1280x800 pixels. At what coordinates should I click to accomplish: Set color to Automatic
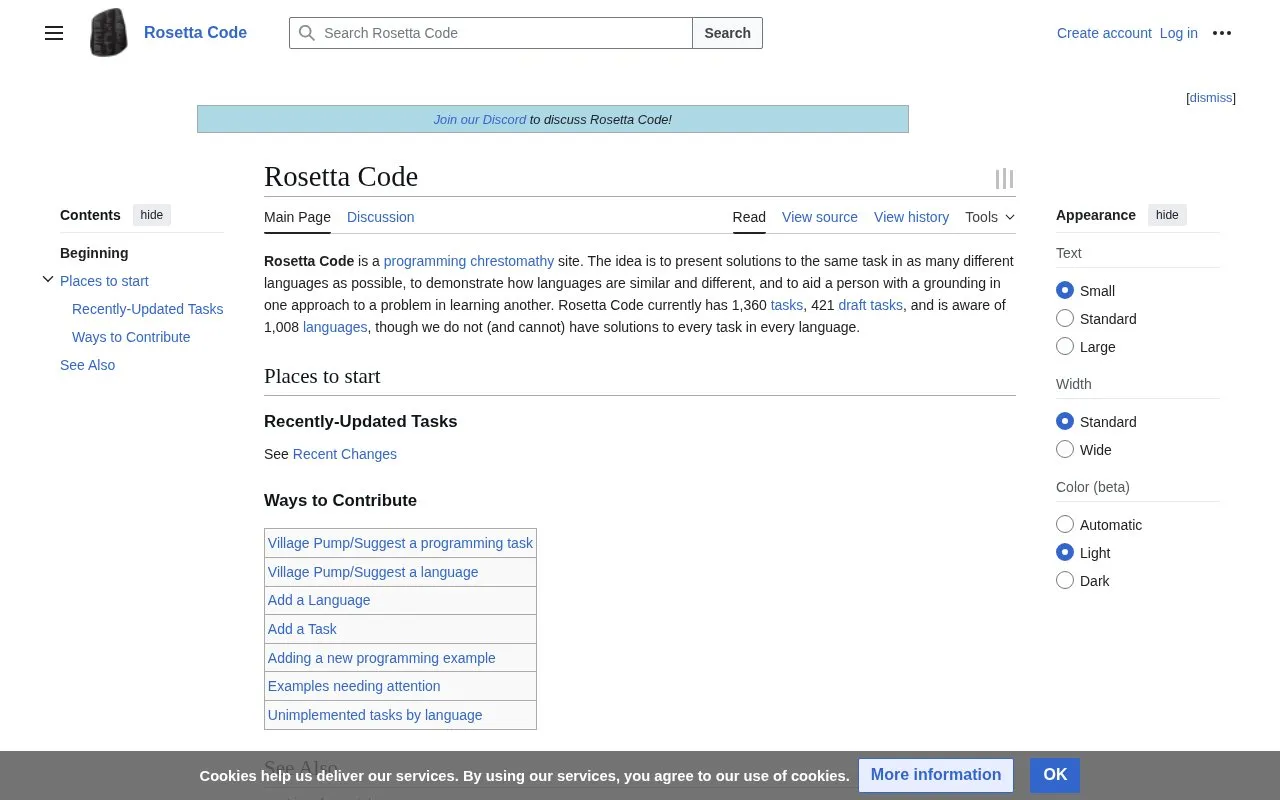click(x=1065, y=524)
